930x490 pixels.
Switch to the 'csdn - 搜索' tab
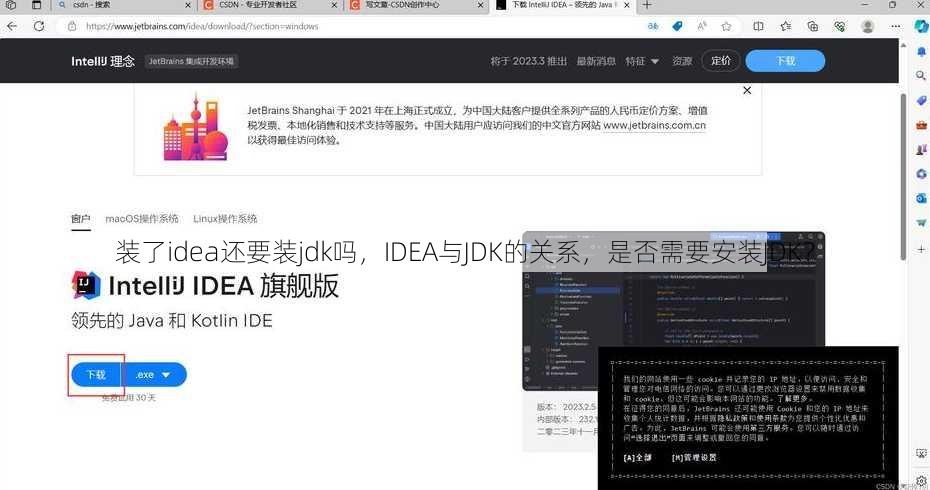pos(123,5)
